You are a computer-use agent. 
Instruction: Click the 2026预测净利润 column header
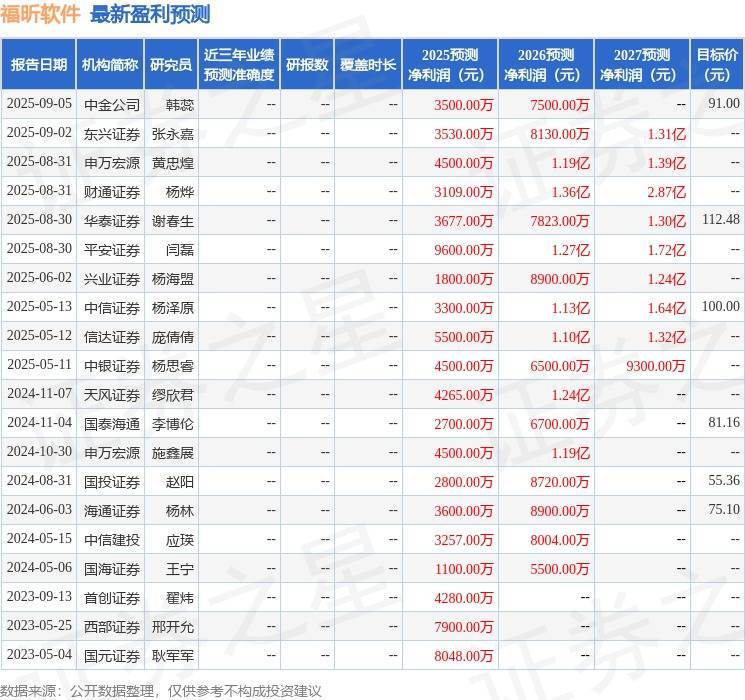546,64
